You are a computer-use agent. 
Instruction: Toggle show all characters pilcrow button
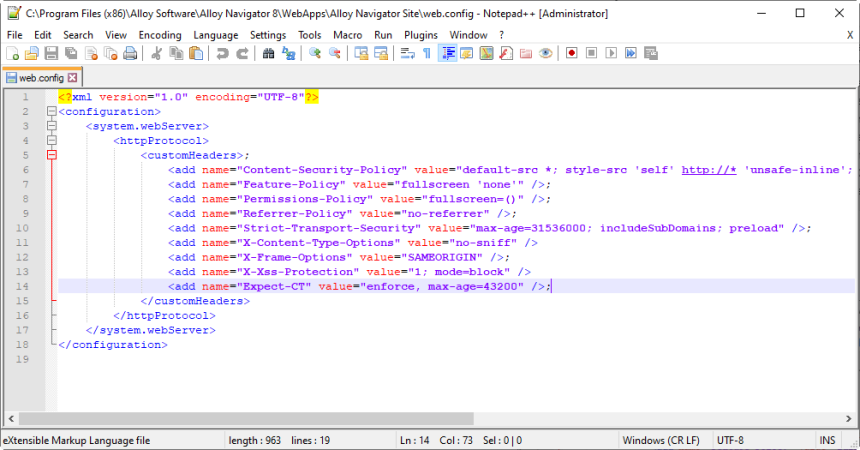[427, 54]
